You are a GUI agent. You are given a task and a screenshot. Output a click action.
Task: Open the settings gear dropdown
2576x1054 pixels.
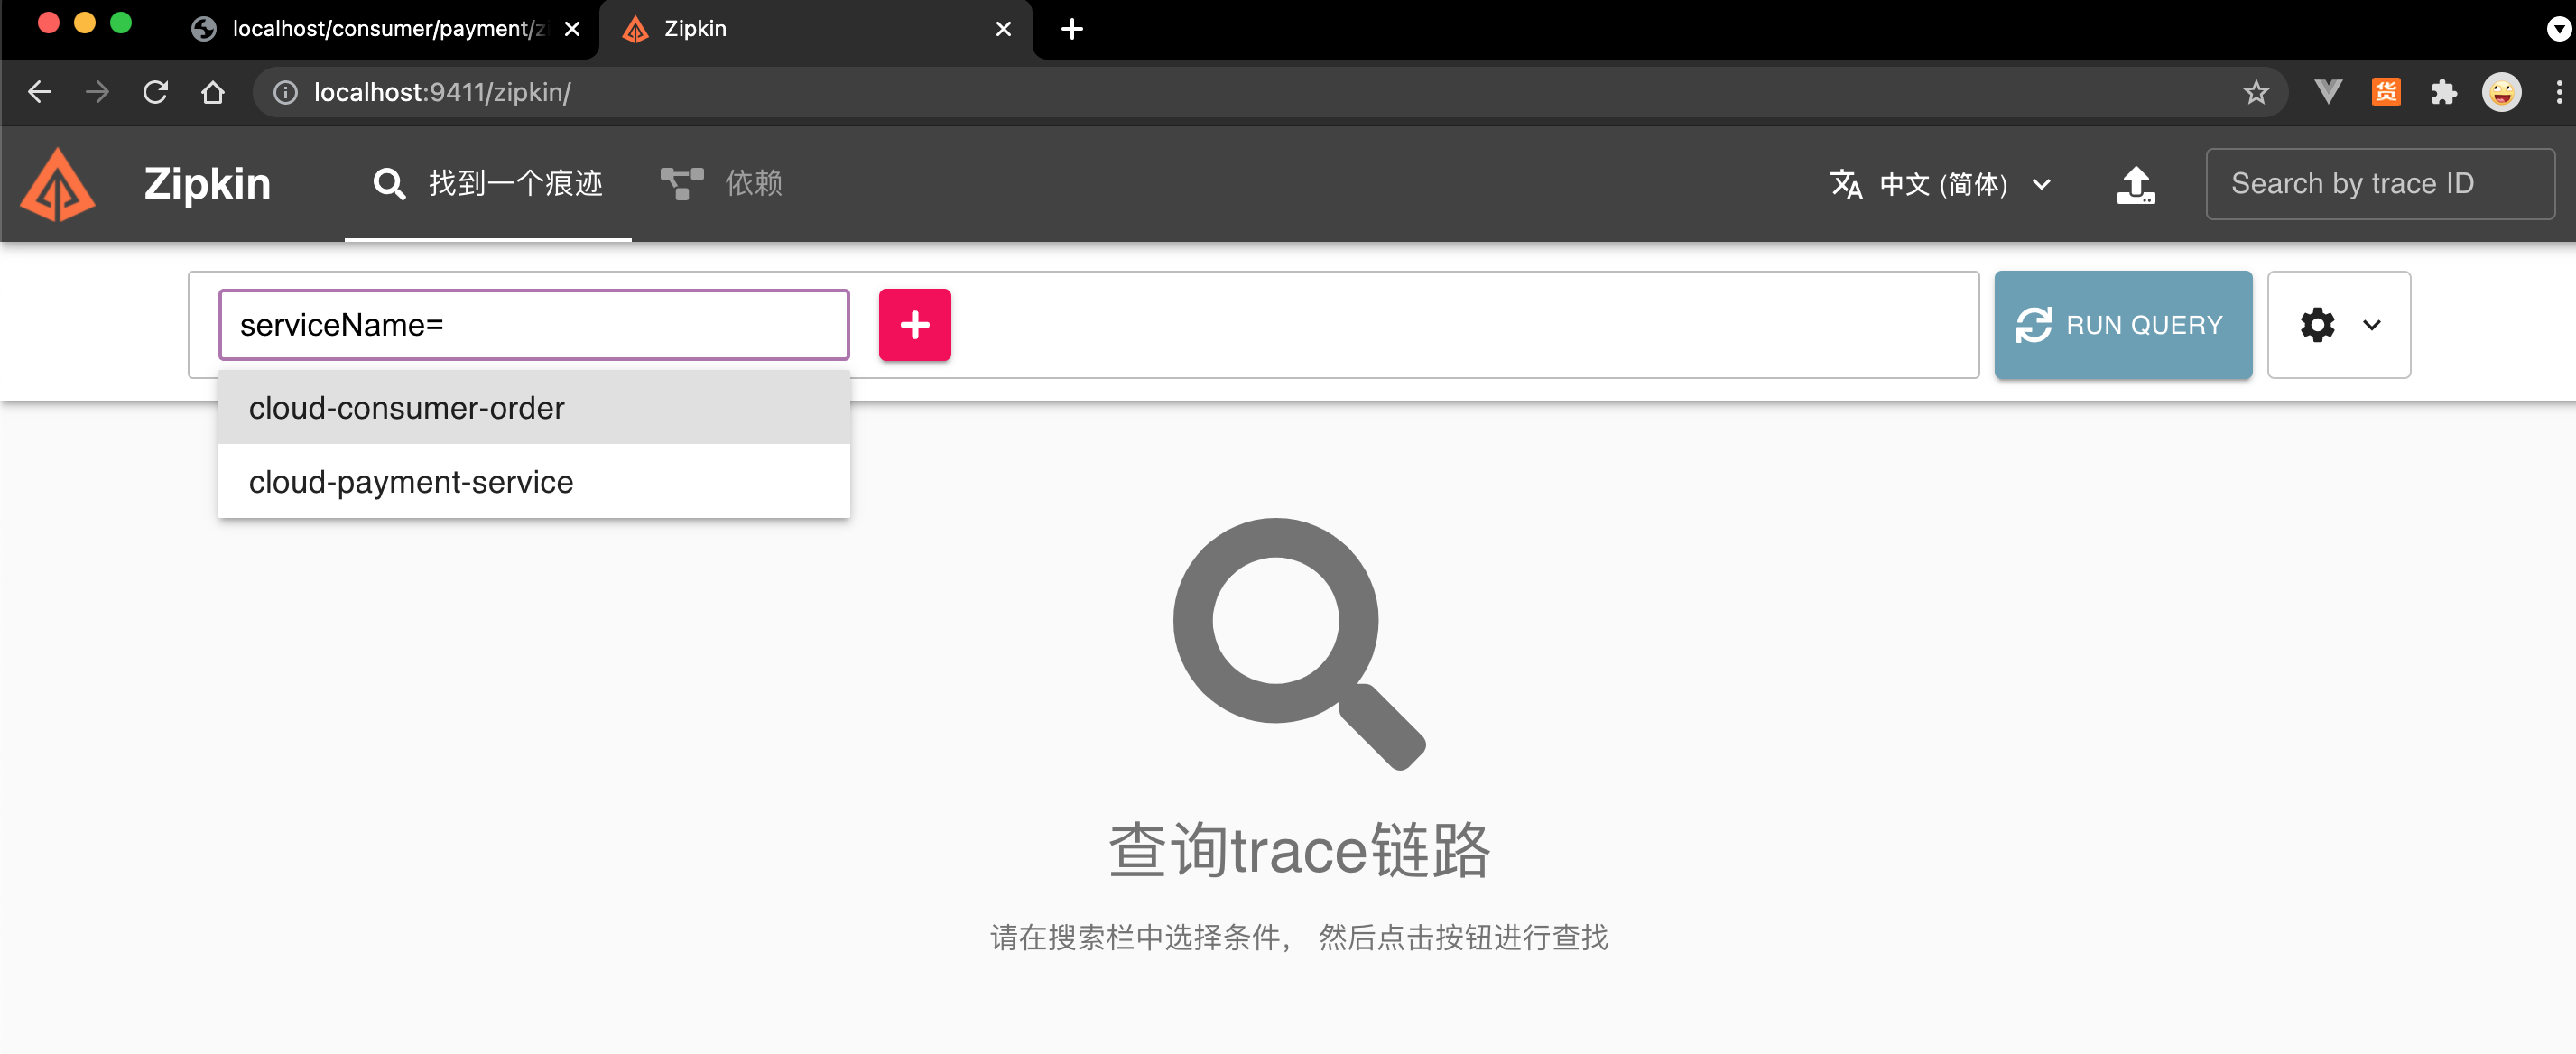tap(2338, 325)
